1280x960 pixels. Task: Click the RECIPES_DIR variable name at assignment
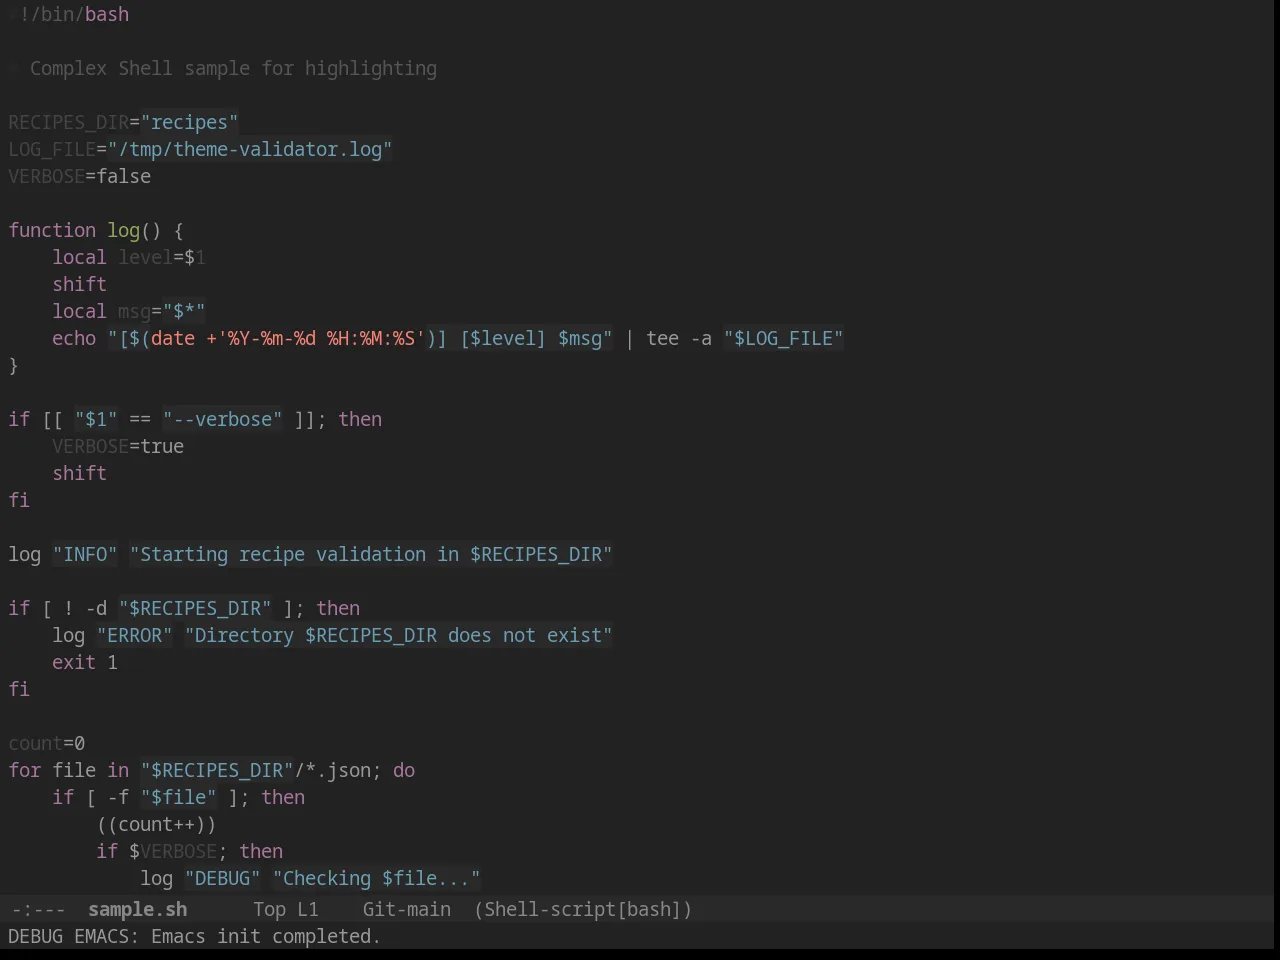69,122
